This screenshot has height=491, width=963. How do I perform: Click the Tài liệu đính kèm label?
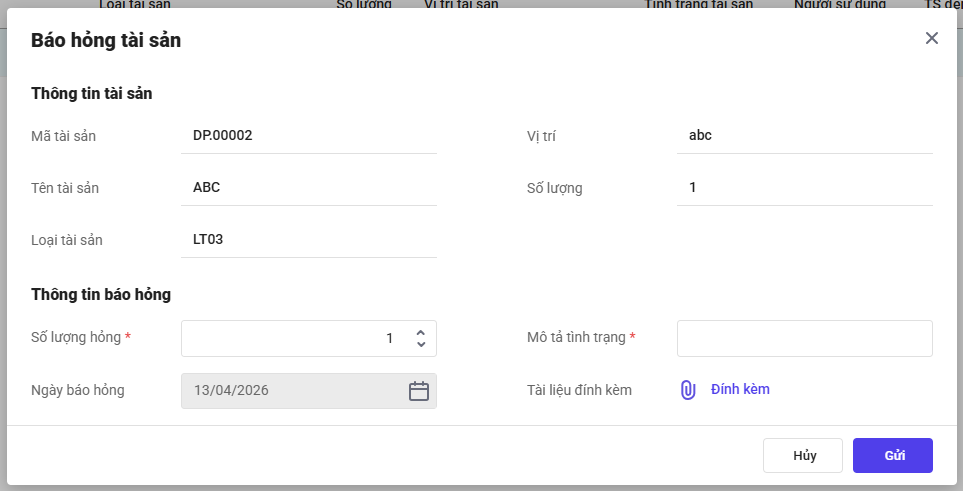[580, 390]
